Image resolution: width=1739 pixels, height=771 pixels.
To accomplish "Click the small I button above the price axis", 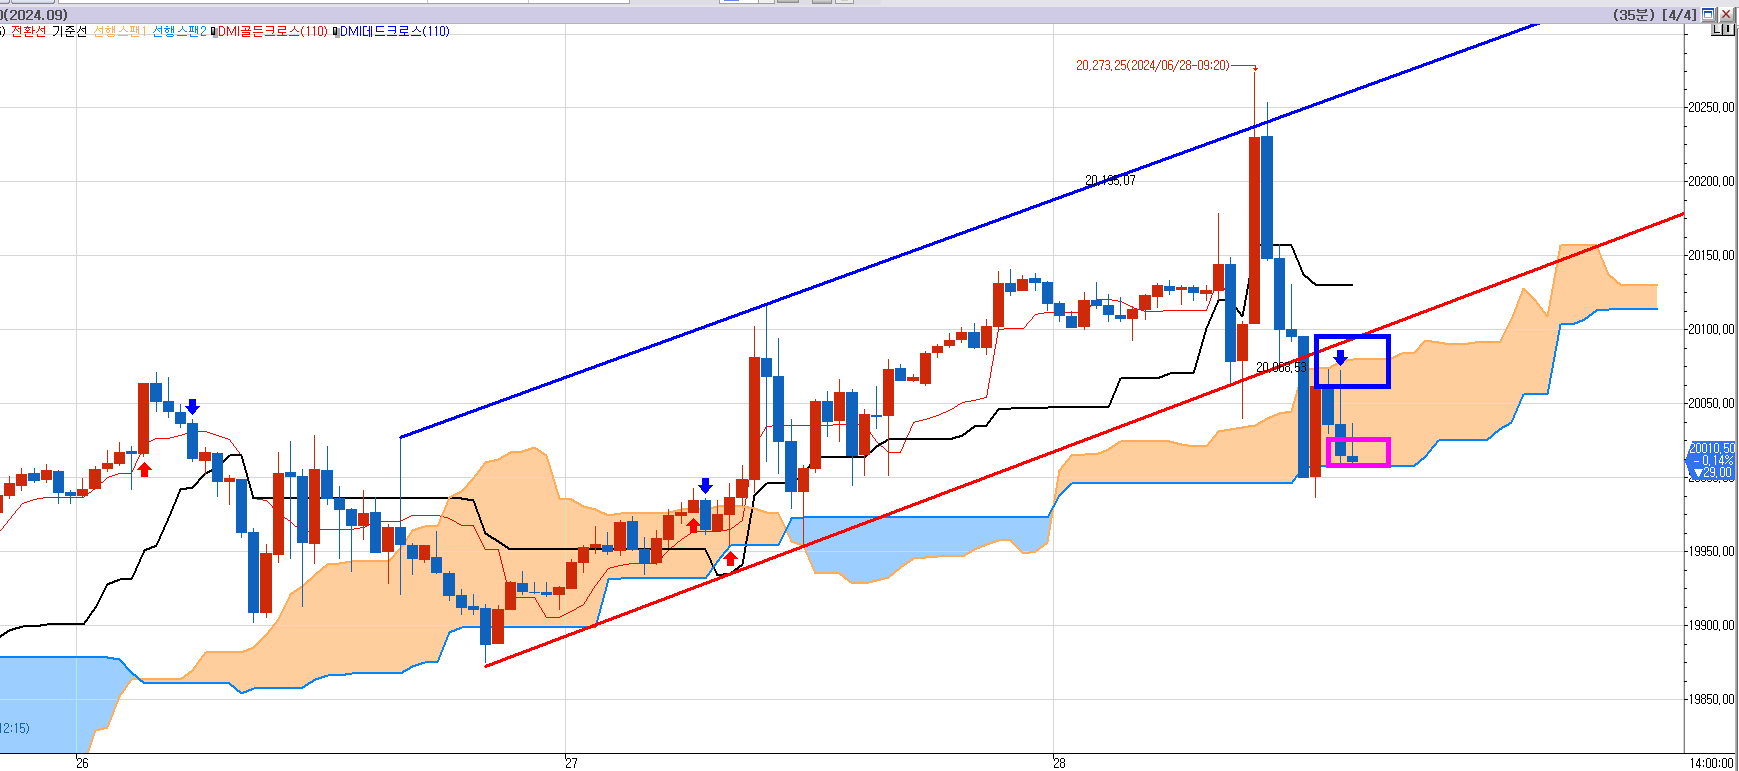I will click(1728, 29).
